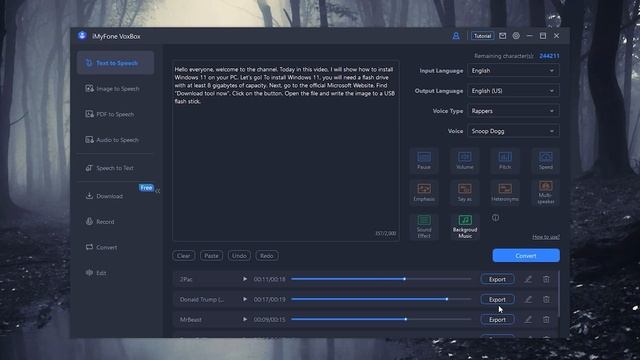Open the Pitch adjustment tool
The height and width of the screenshot is (360, 640).
pos(505,160)
